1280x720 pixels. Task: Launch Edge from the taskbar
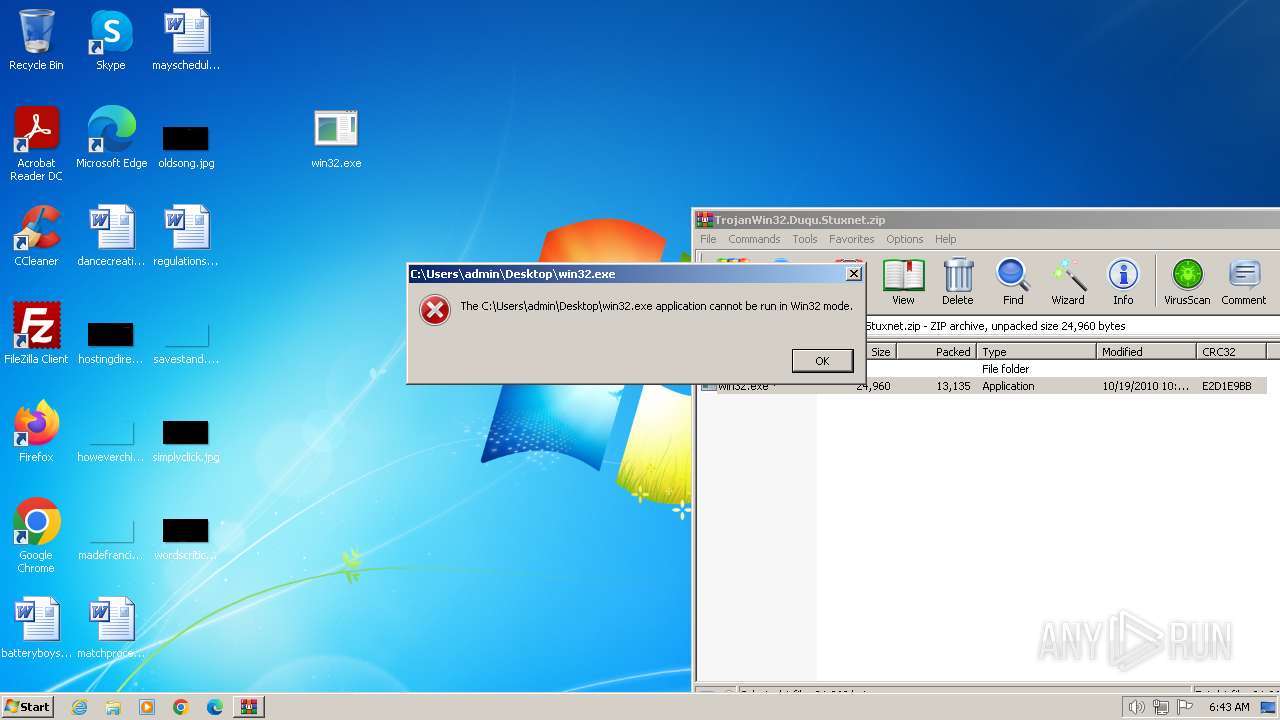pyautogui.click(x=215, y=707)
